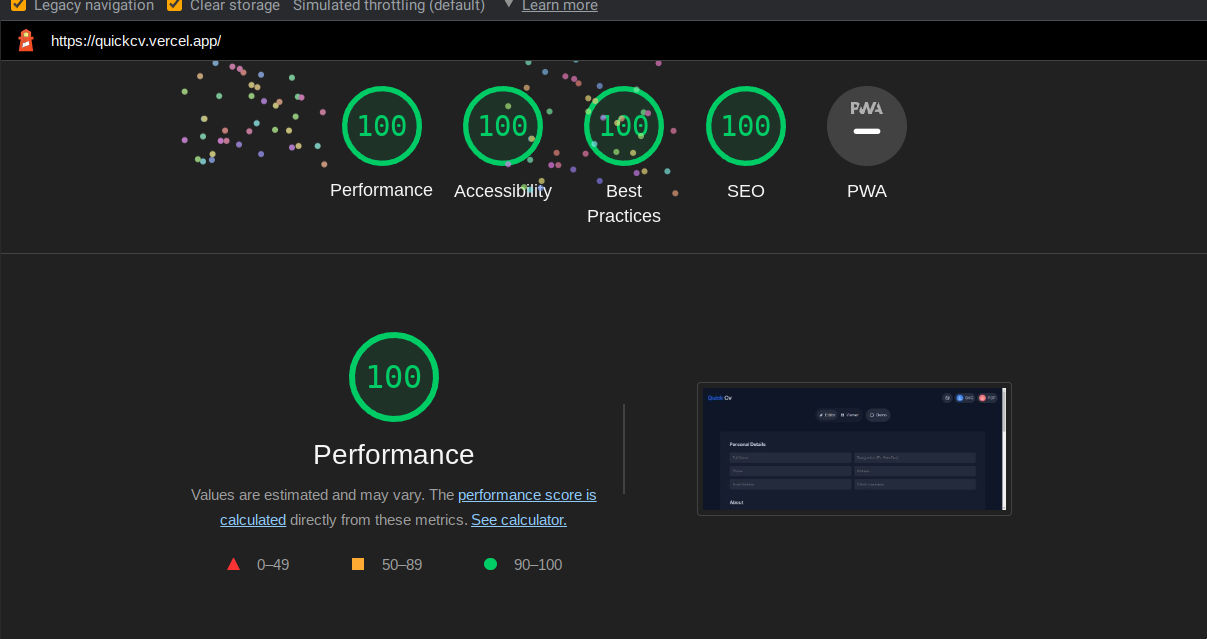
Task: Click the PWA badge icon
Action: 866,126
